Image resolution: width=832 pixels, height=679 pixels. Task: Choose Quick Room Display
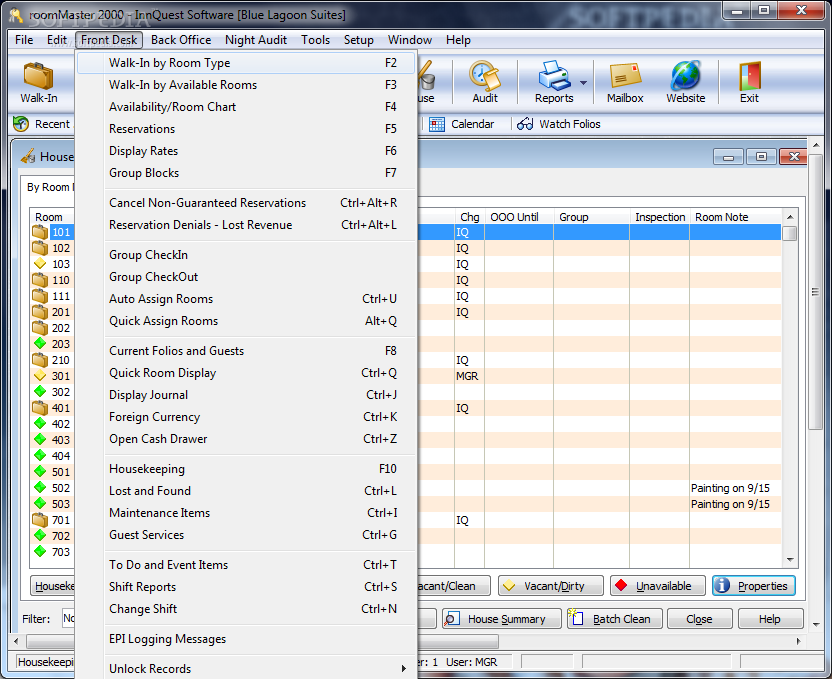tap(246, 373)
